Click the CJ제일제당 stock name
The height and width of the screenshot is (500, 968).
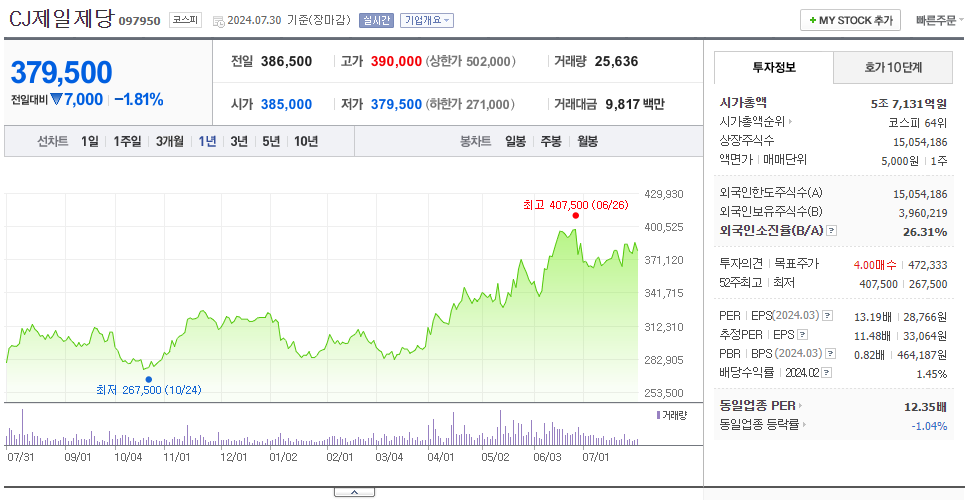(62, 19)
